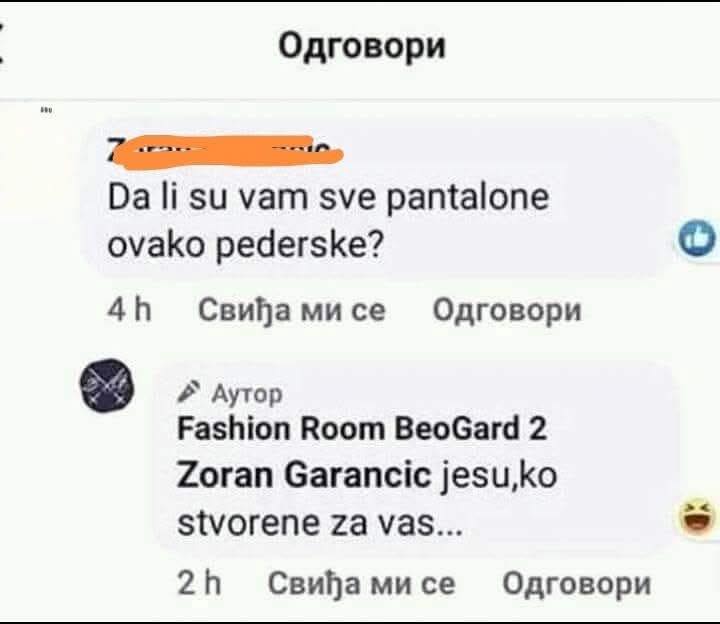Tap the 'Da li su vam' comment bubble
Screen dimensions: 720x624
(379, 197)
